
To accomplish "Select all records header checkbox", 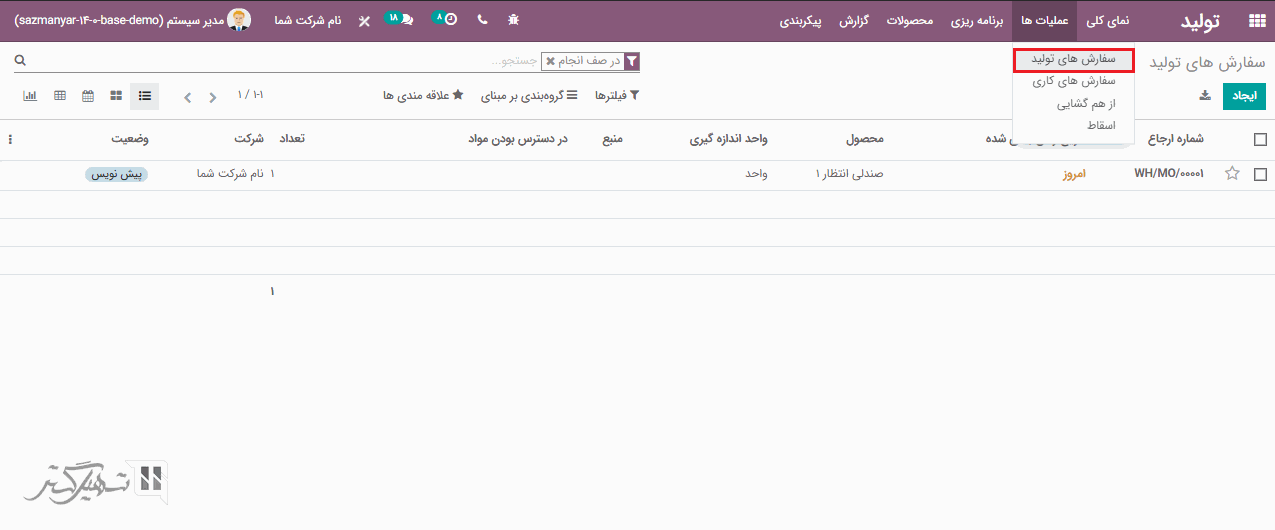I will (1260, 140).
